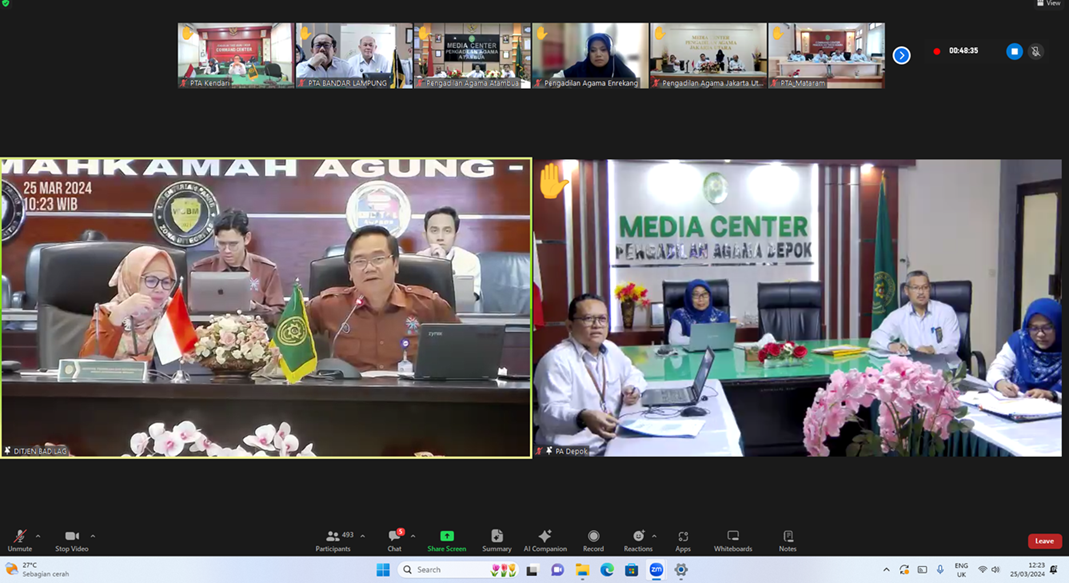Screen dimensions: 1069x583
Task: Expand the Participants options arrow
Action: click(362, 536)
